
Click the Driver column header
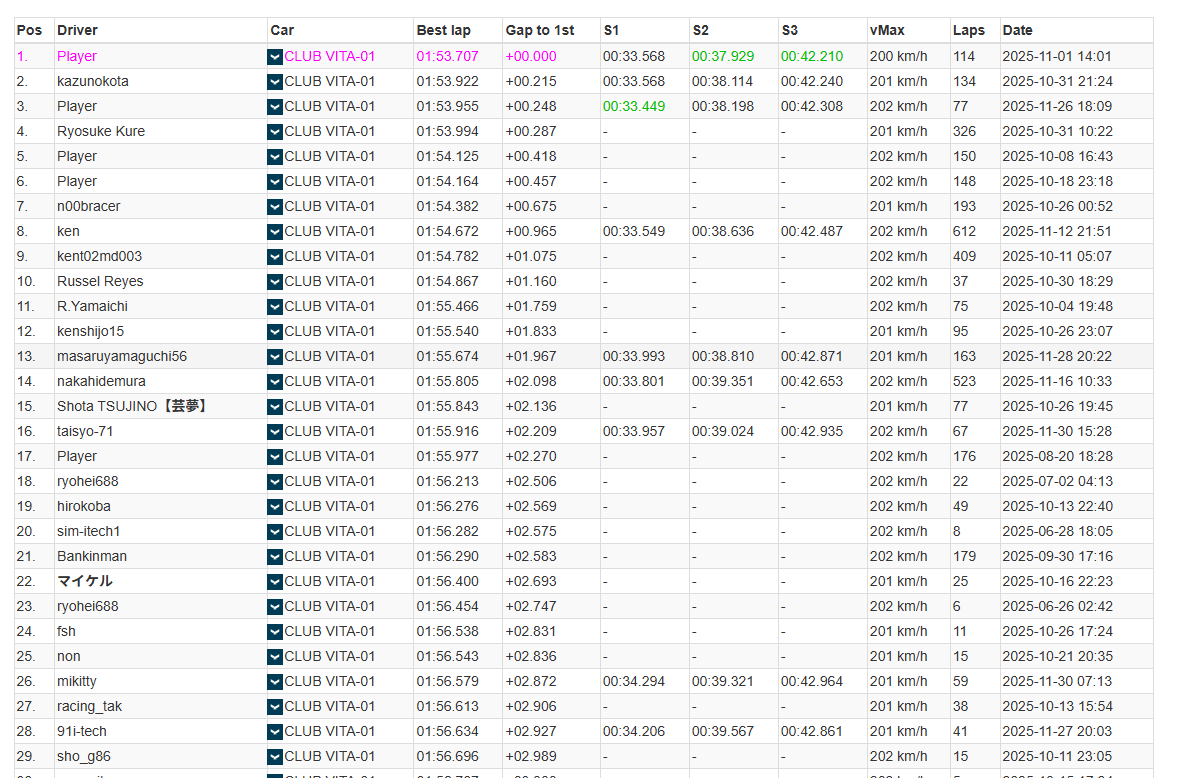coord(77,30)
